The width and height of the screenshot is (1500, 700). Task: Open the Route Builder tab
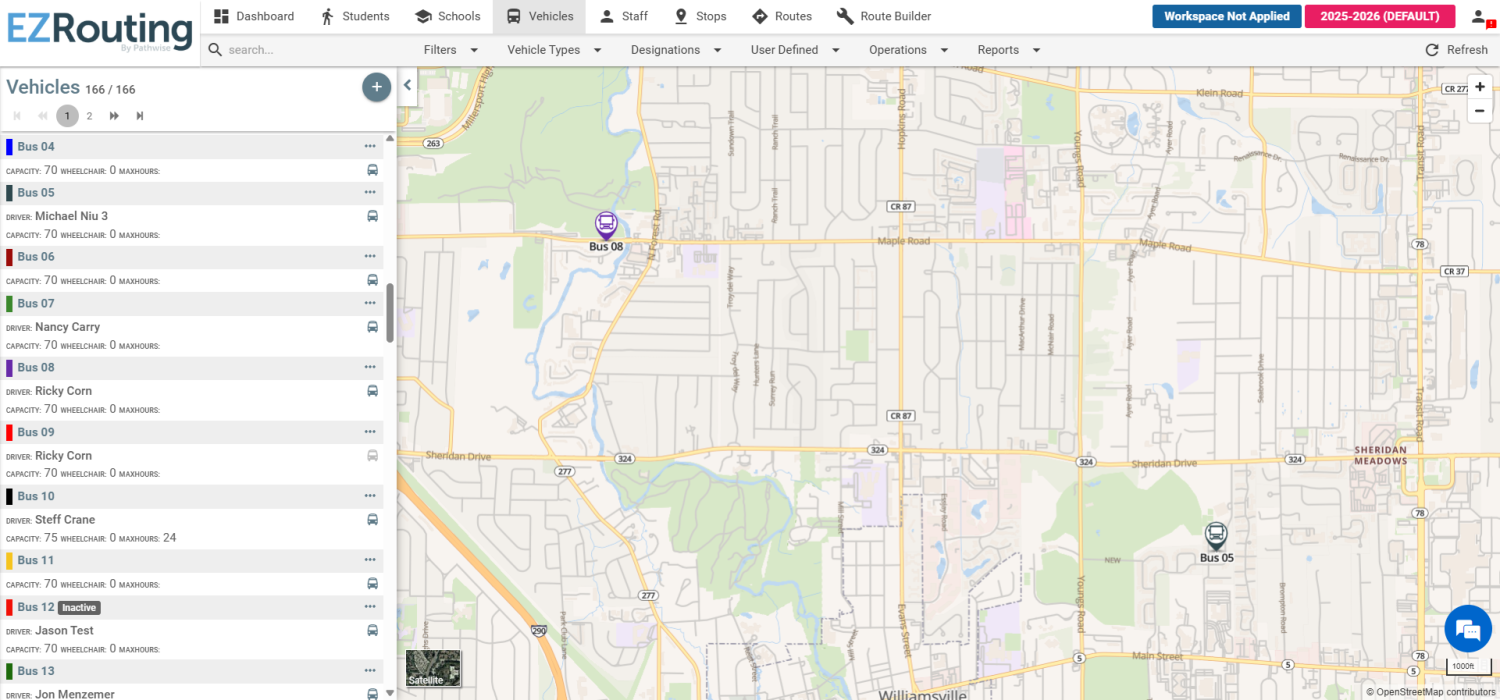pyautogui.click(x=883, y=16)
